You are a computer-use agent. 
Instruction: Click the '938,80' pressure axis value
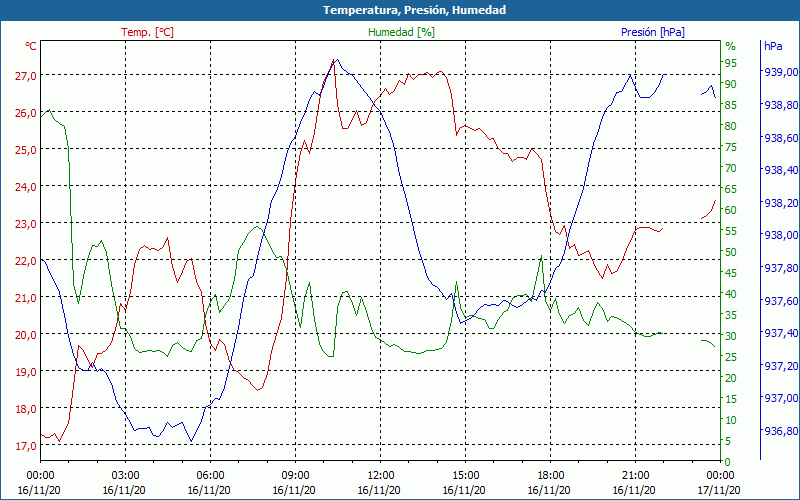(x=780, y=105)
